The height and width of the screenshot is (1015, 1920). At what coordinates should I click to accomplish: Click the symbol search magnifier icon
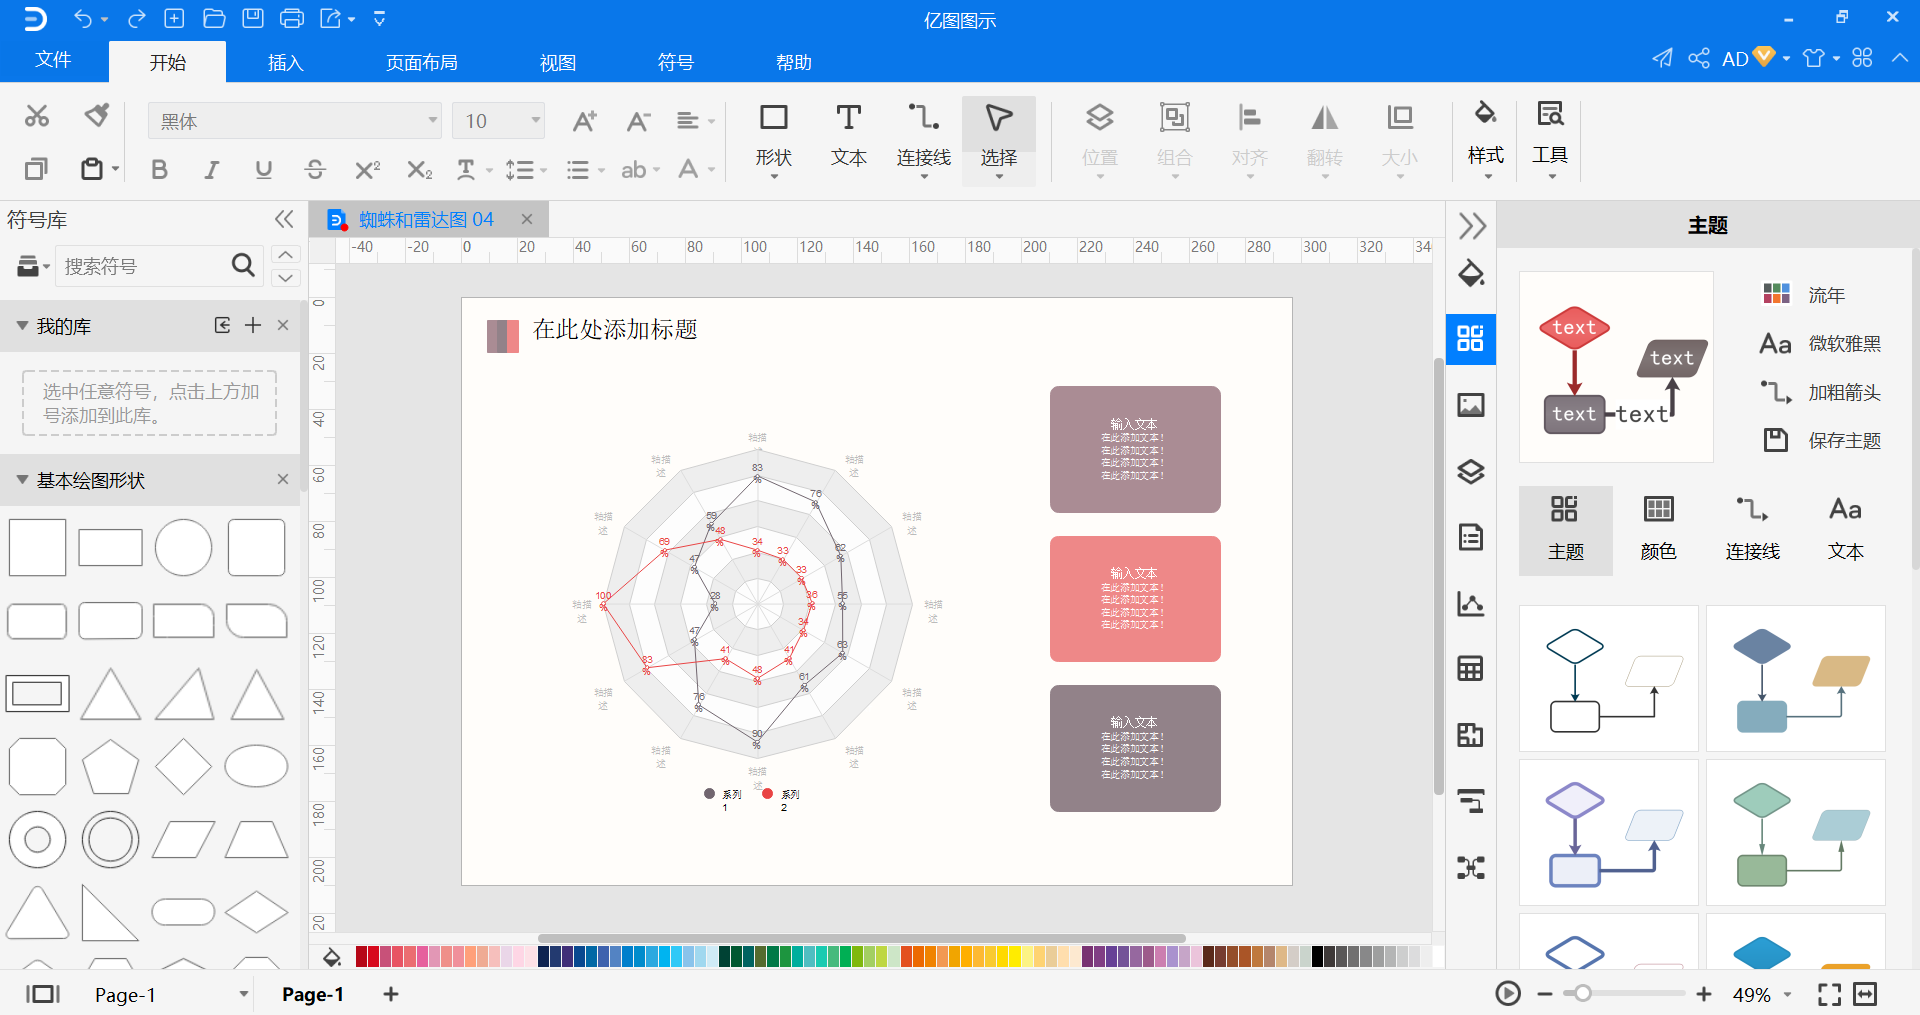(x=243, y=265)
